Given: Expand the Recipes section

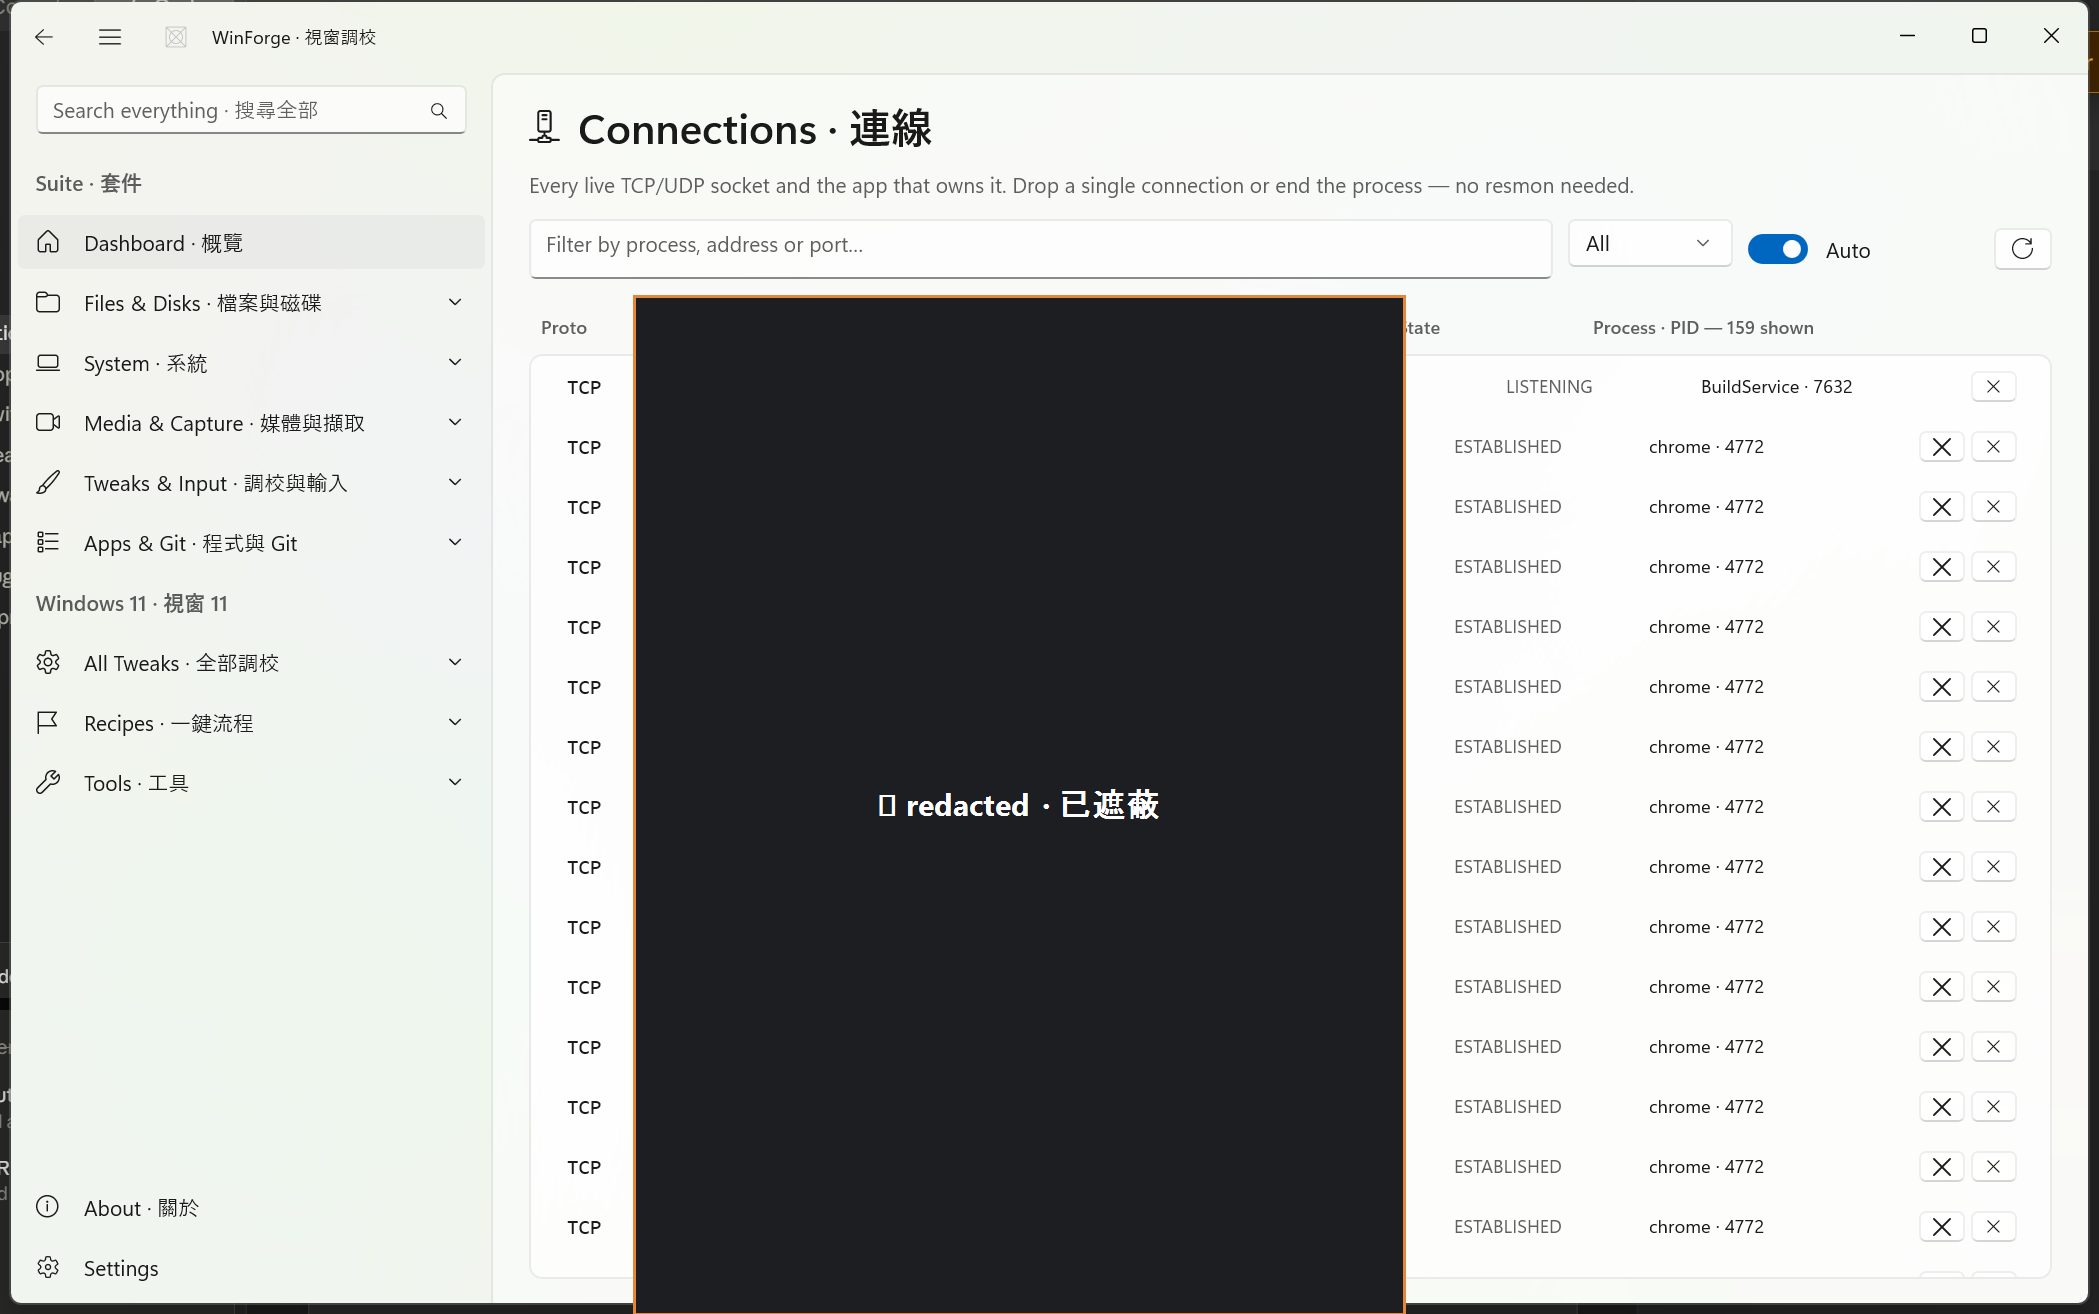Looking at the screenshot, I should tap(455, 723).
